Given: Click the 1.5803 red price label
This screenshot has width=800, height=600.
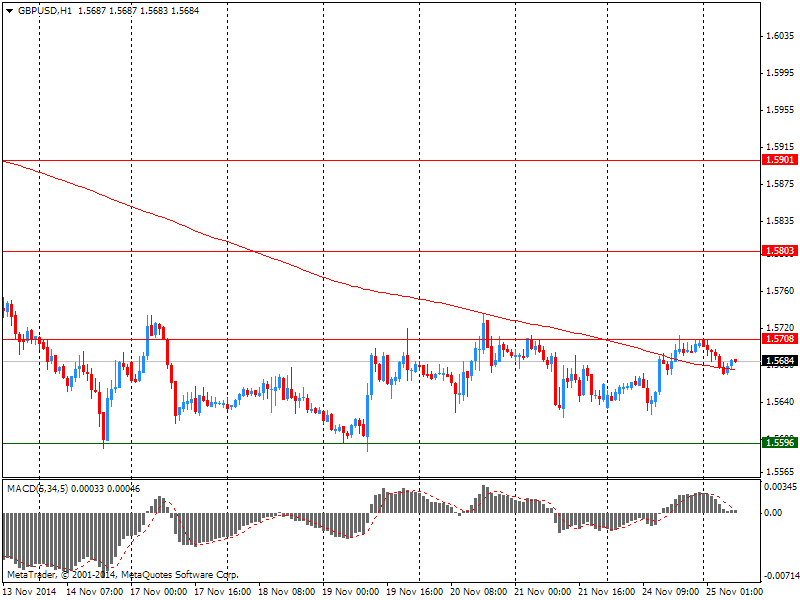Looking at the screenshot, I should click(x=779, y=251).
